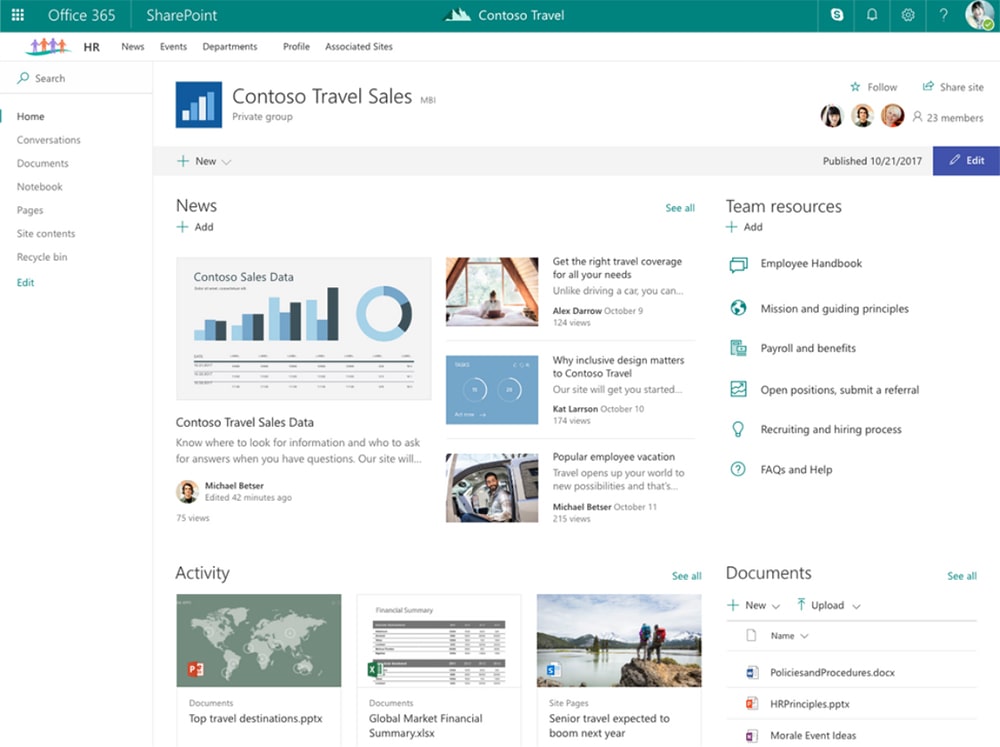Viewport: 1000px width, 747px height.
Task: Click the Word icon for PoliciesandProcedures.docx
Action: [x=752, y=672]
